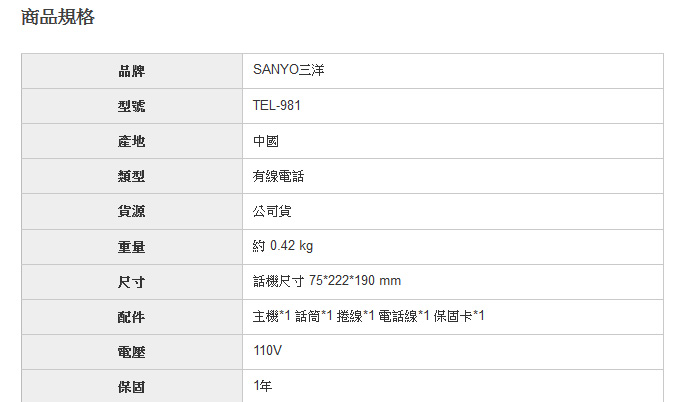Click the accessories list starting with 主機*1

tap(369, 316)
